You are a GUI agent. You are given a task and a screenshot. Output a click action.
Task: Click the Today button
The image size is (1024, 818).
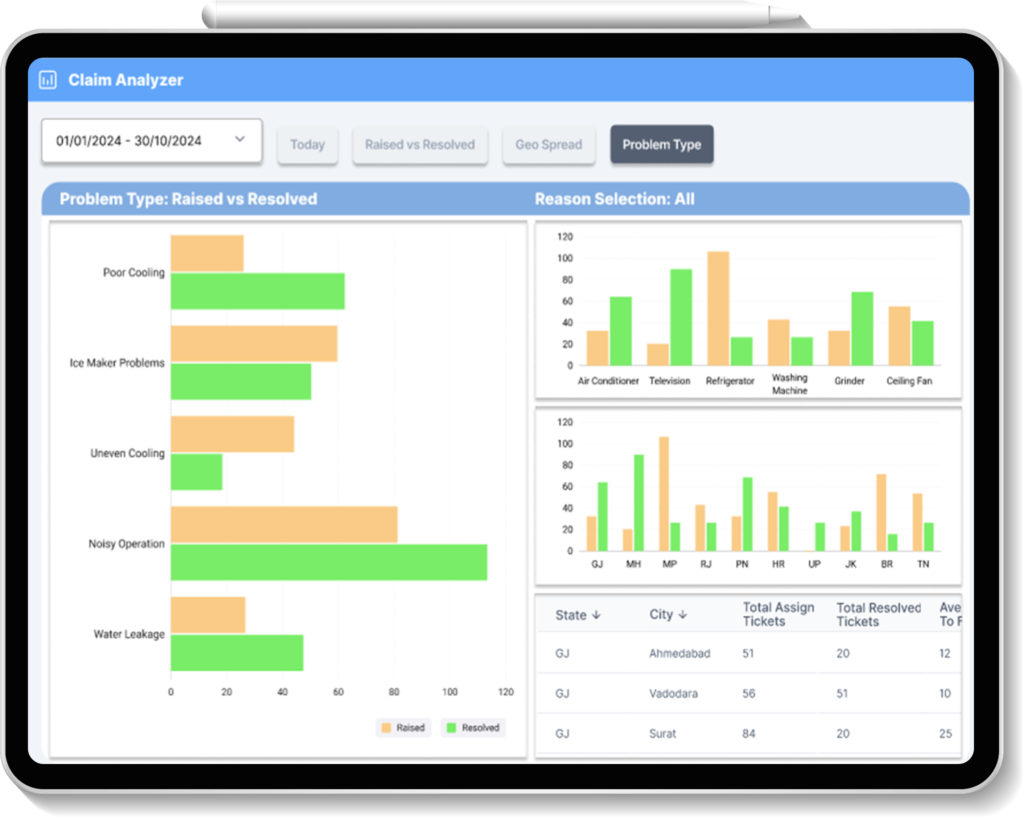point(307,145)
